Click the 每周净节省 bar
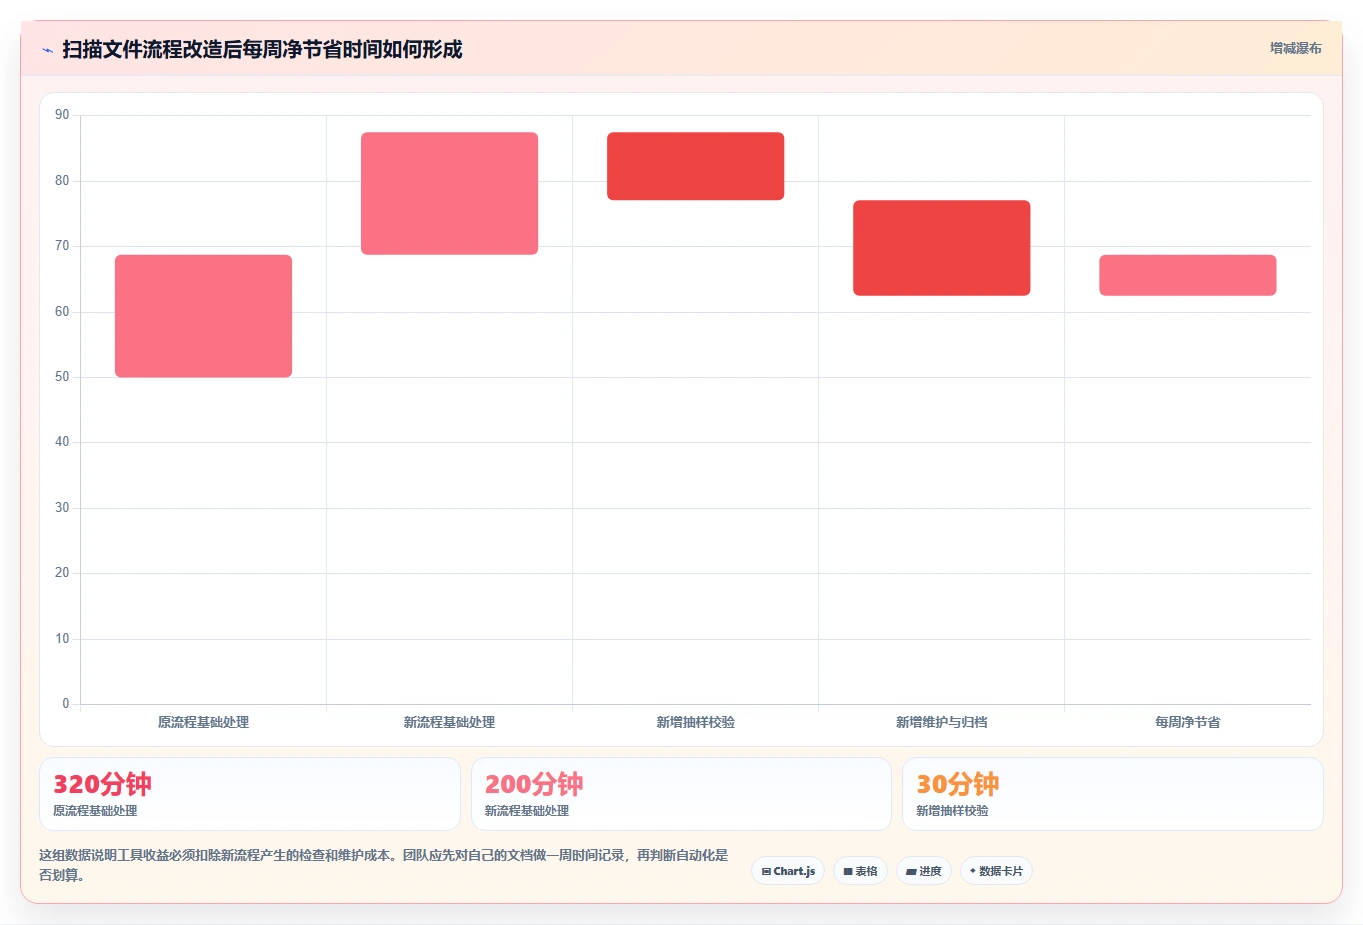The image size is (1363, 925). tap(1187, 275)
